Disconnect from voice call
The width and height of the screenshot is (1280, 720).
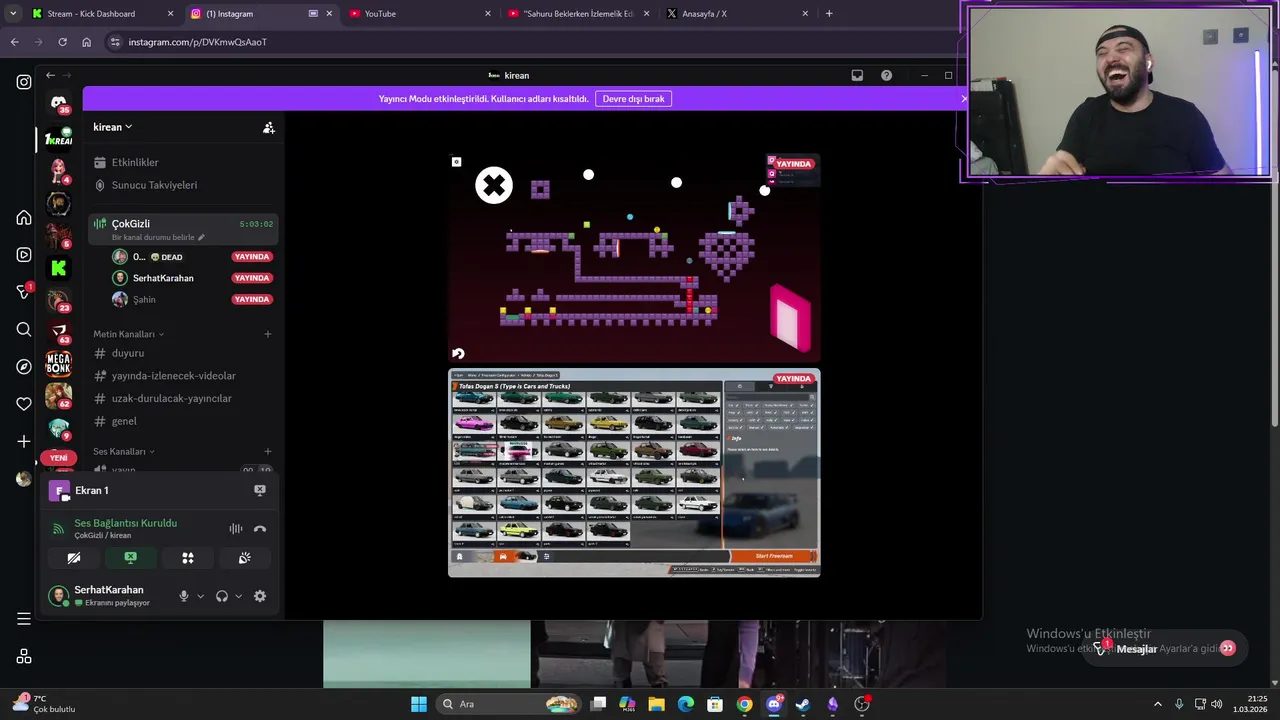260,529
